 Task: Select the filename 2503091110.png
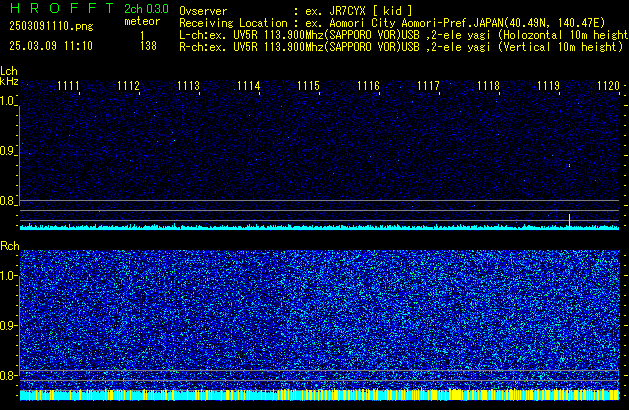[51, 26]
